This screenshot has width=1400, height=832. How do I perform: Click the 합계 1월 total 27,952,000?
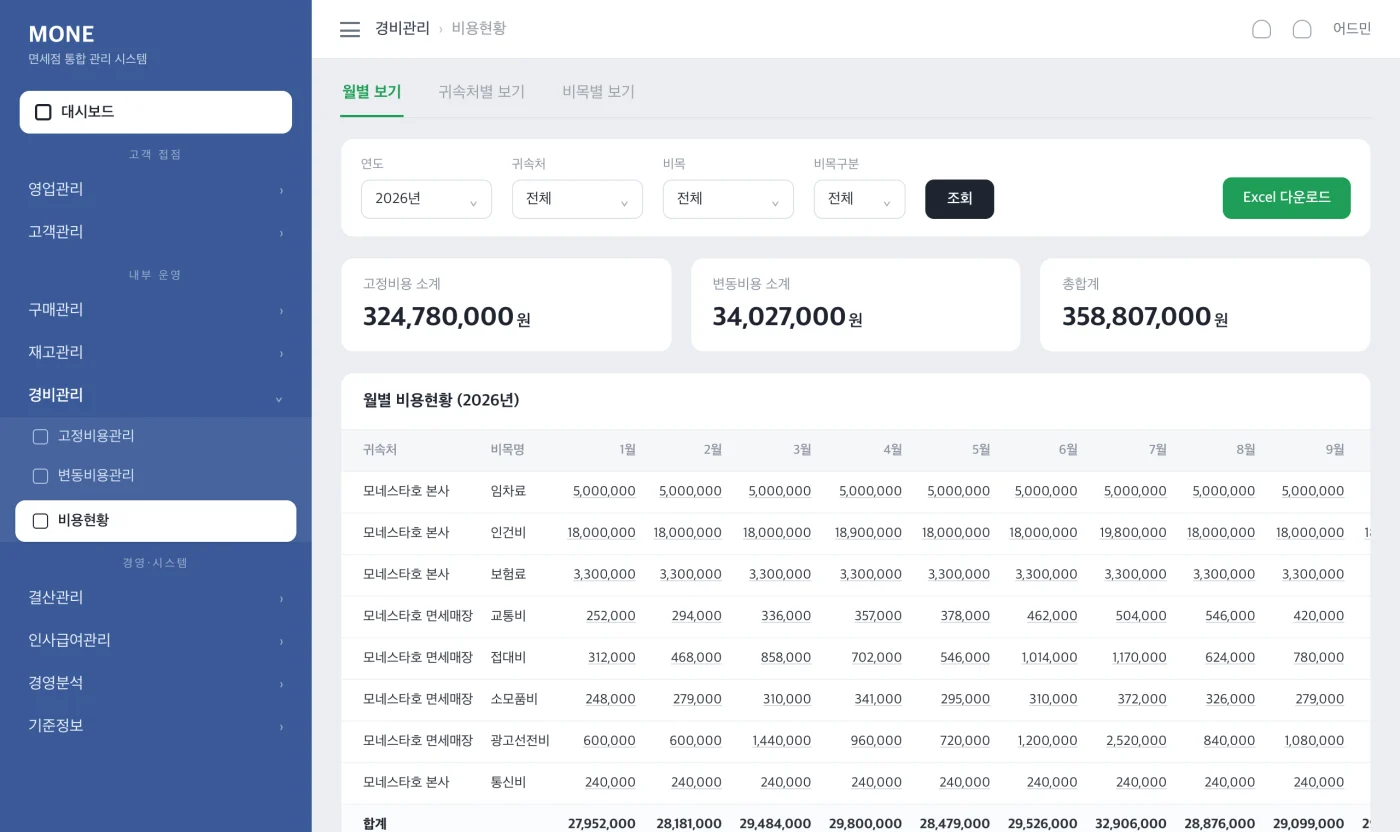coord(601,824)
